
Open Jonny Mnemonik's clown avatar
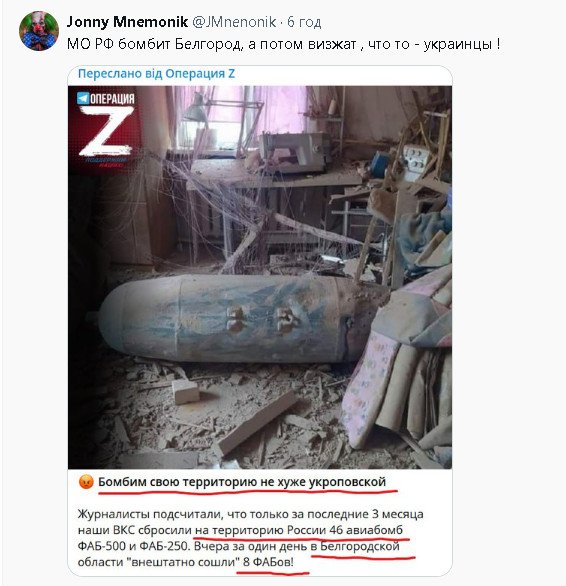pos(39,31)
